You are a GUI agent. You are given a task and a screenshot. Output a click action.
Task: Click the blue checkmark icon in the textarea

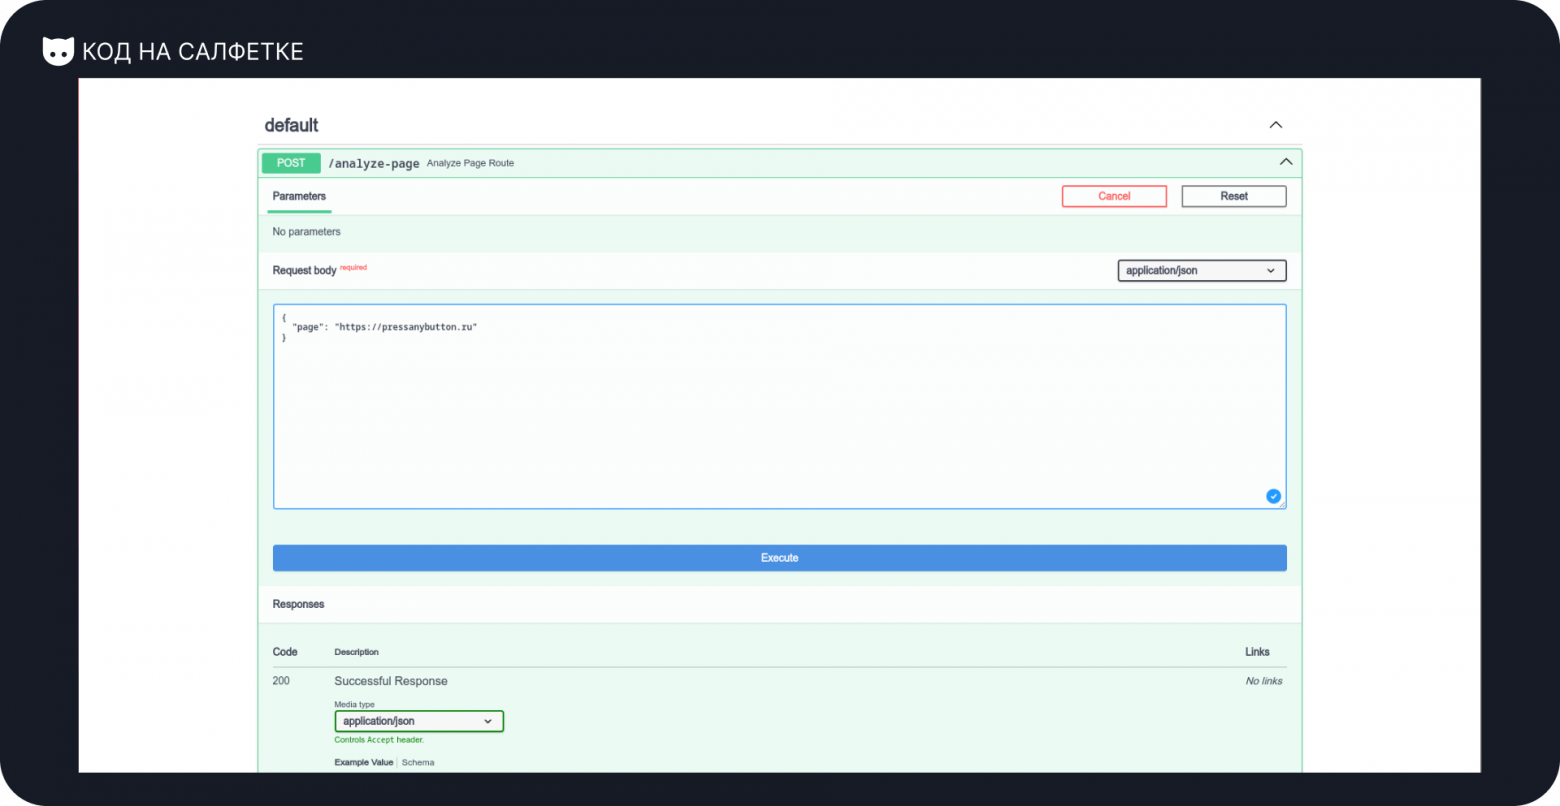point(1273,496)
